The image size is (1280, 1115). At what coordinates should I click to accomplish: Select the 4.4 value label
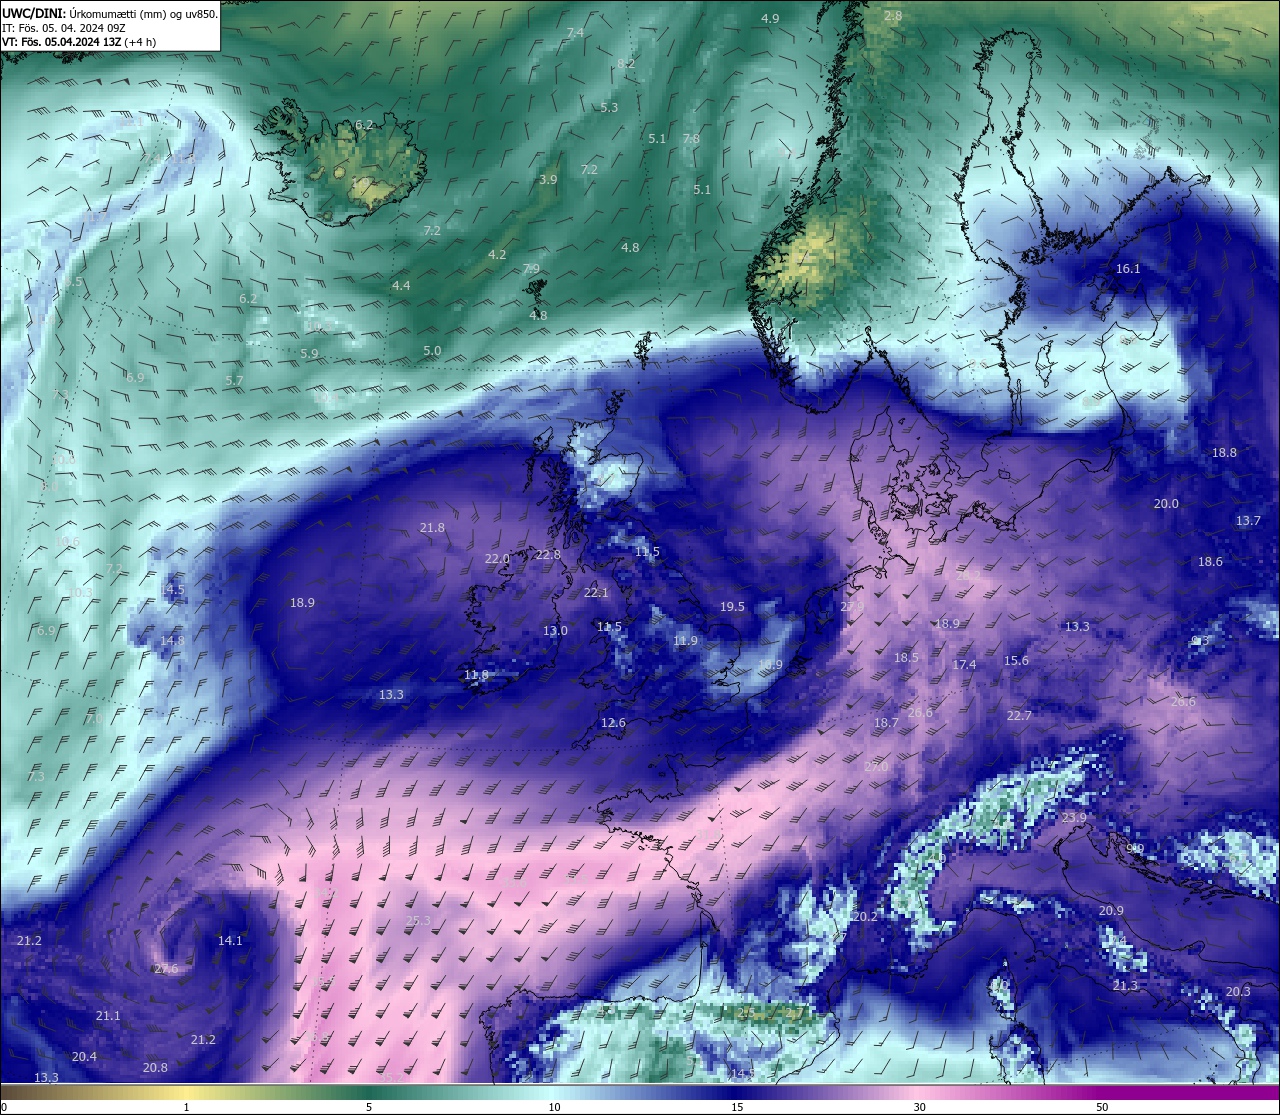click(x=401, y=286)
